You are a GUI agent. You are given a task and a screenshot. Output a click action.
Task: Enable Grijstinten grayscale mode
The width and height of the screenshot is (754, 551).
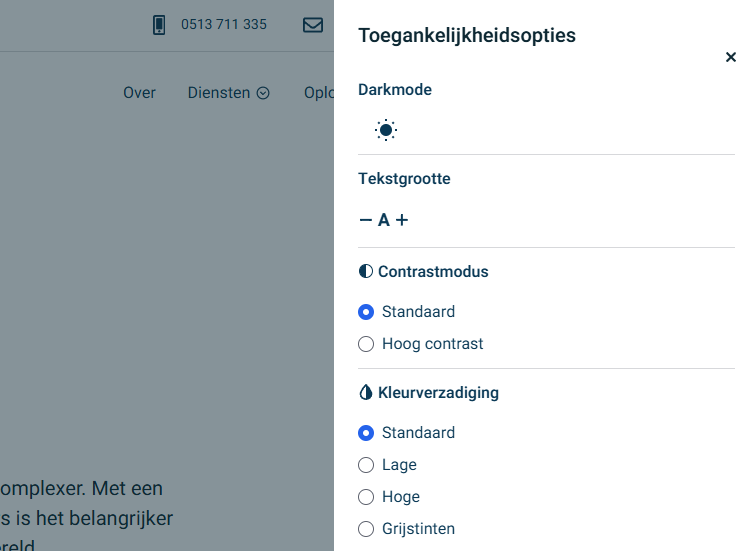[x=366, y=529]
